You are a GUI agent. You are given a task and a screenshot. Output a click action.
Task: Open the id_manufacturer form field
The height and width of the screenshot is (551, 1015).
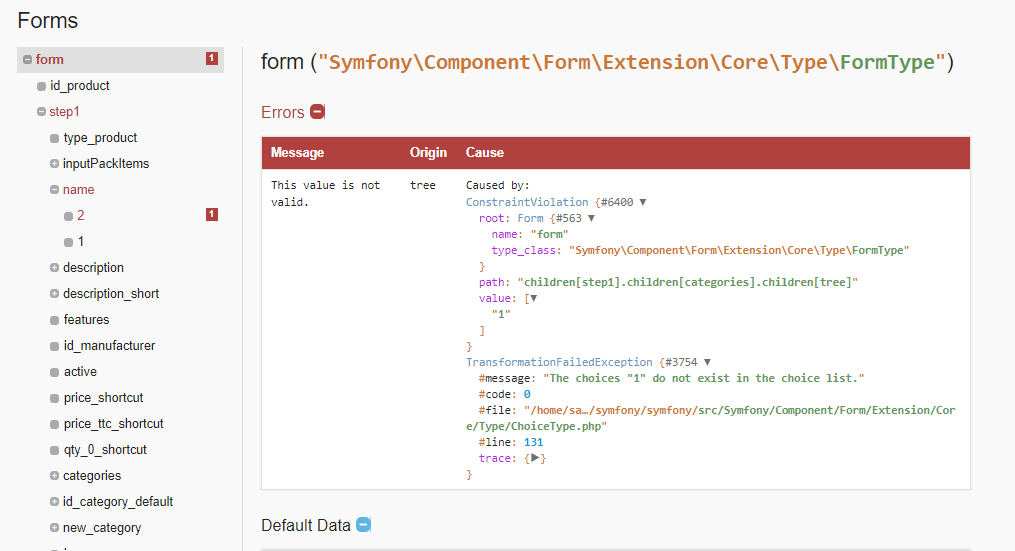tap(109, 346)
